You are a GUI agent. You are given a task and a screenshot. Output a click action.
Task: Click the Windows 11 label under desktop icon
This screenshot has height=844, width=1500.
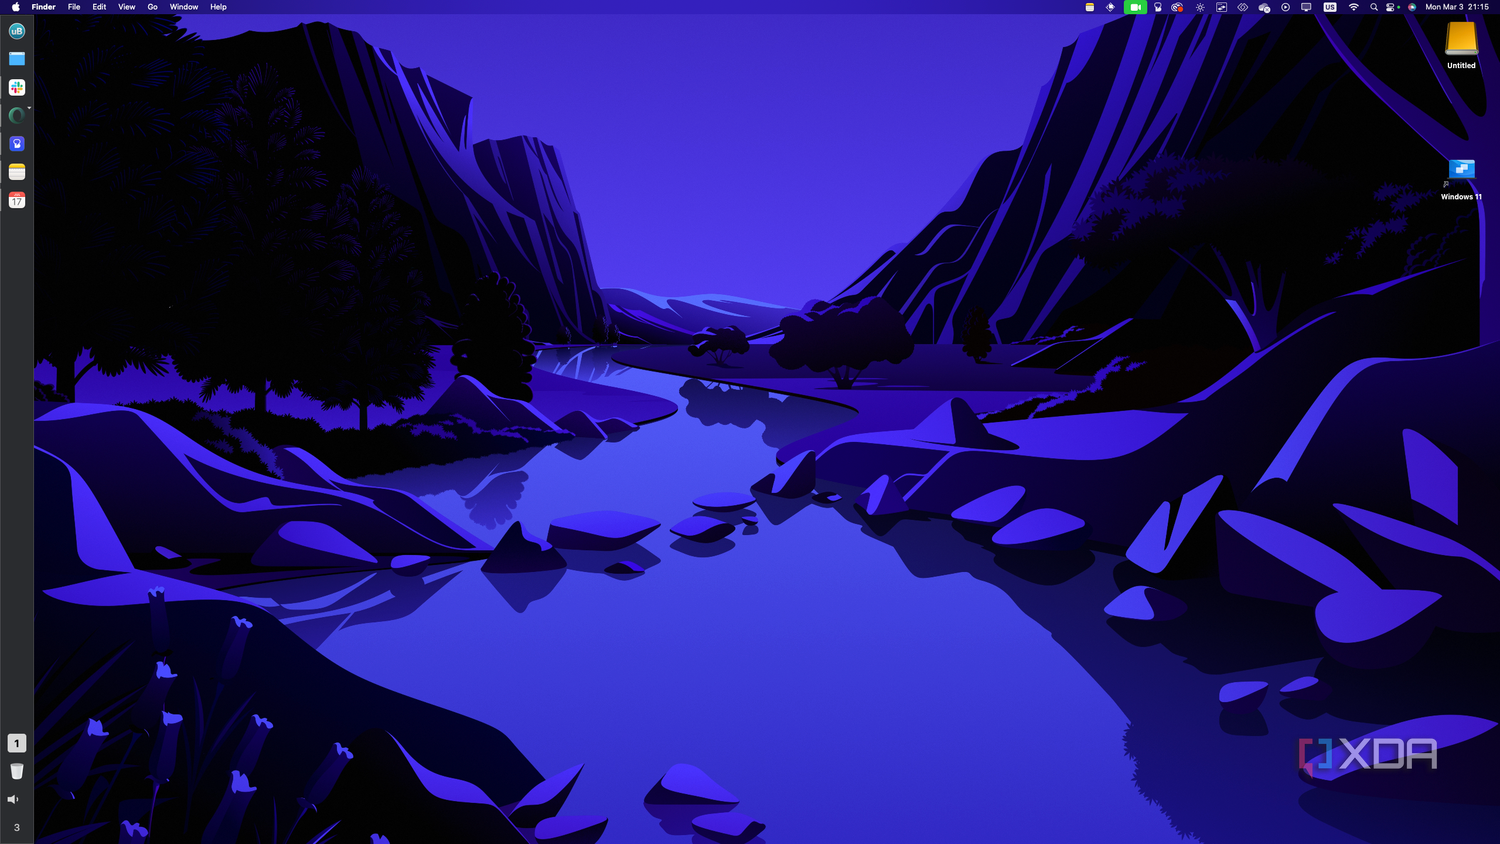pos(1461,197)
